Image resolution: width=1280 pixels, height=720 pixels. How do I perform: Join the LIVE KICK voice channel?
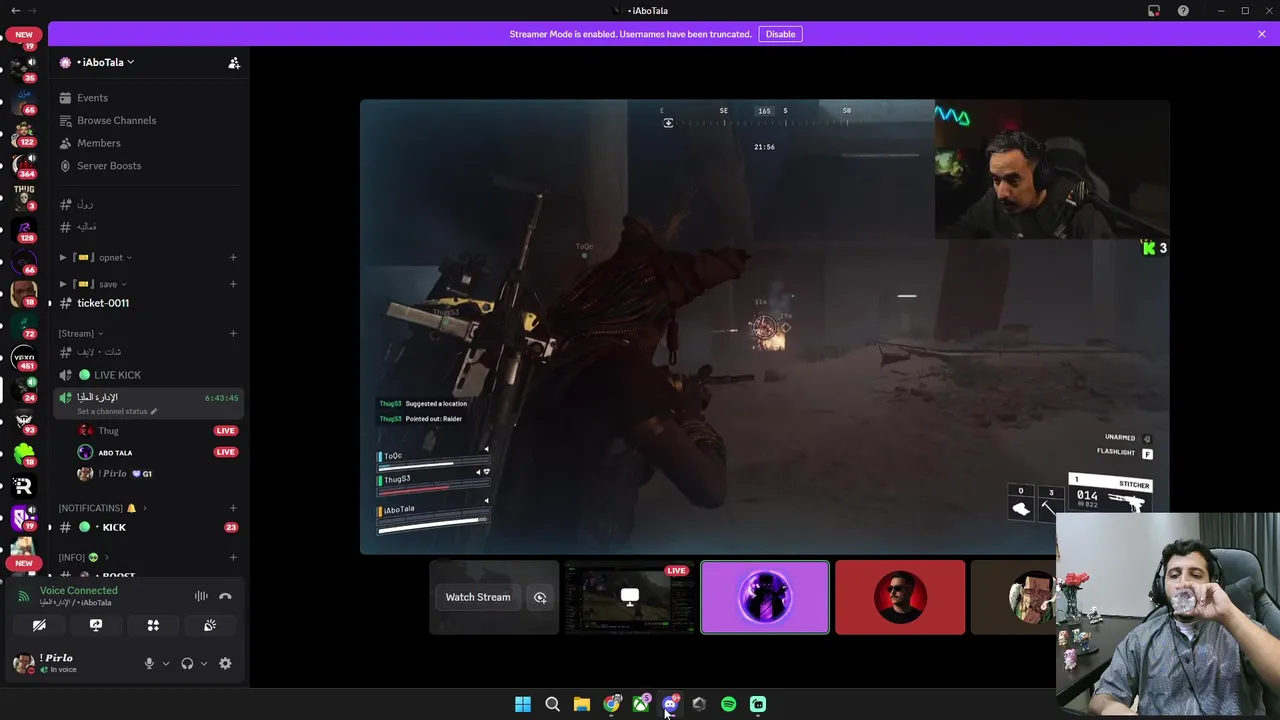coord(117,375)
